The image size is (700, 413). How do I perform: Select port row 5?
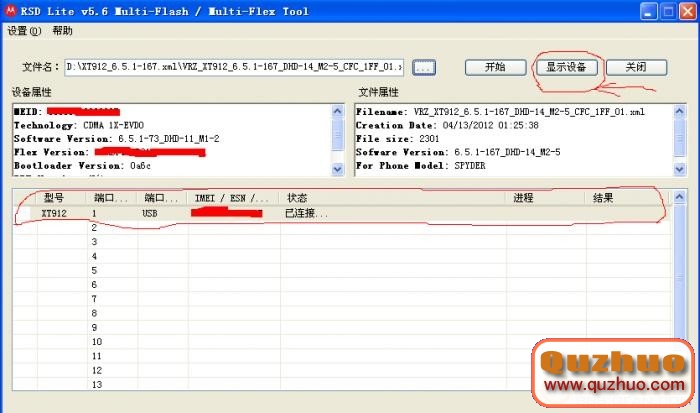pos(342,271)
